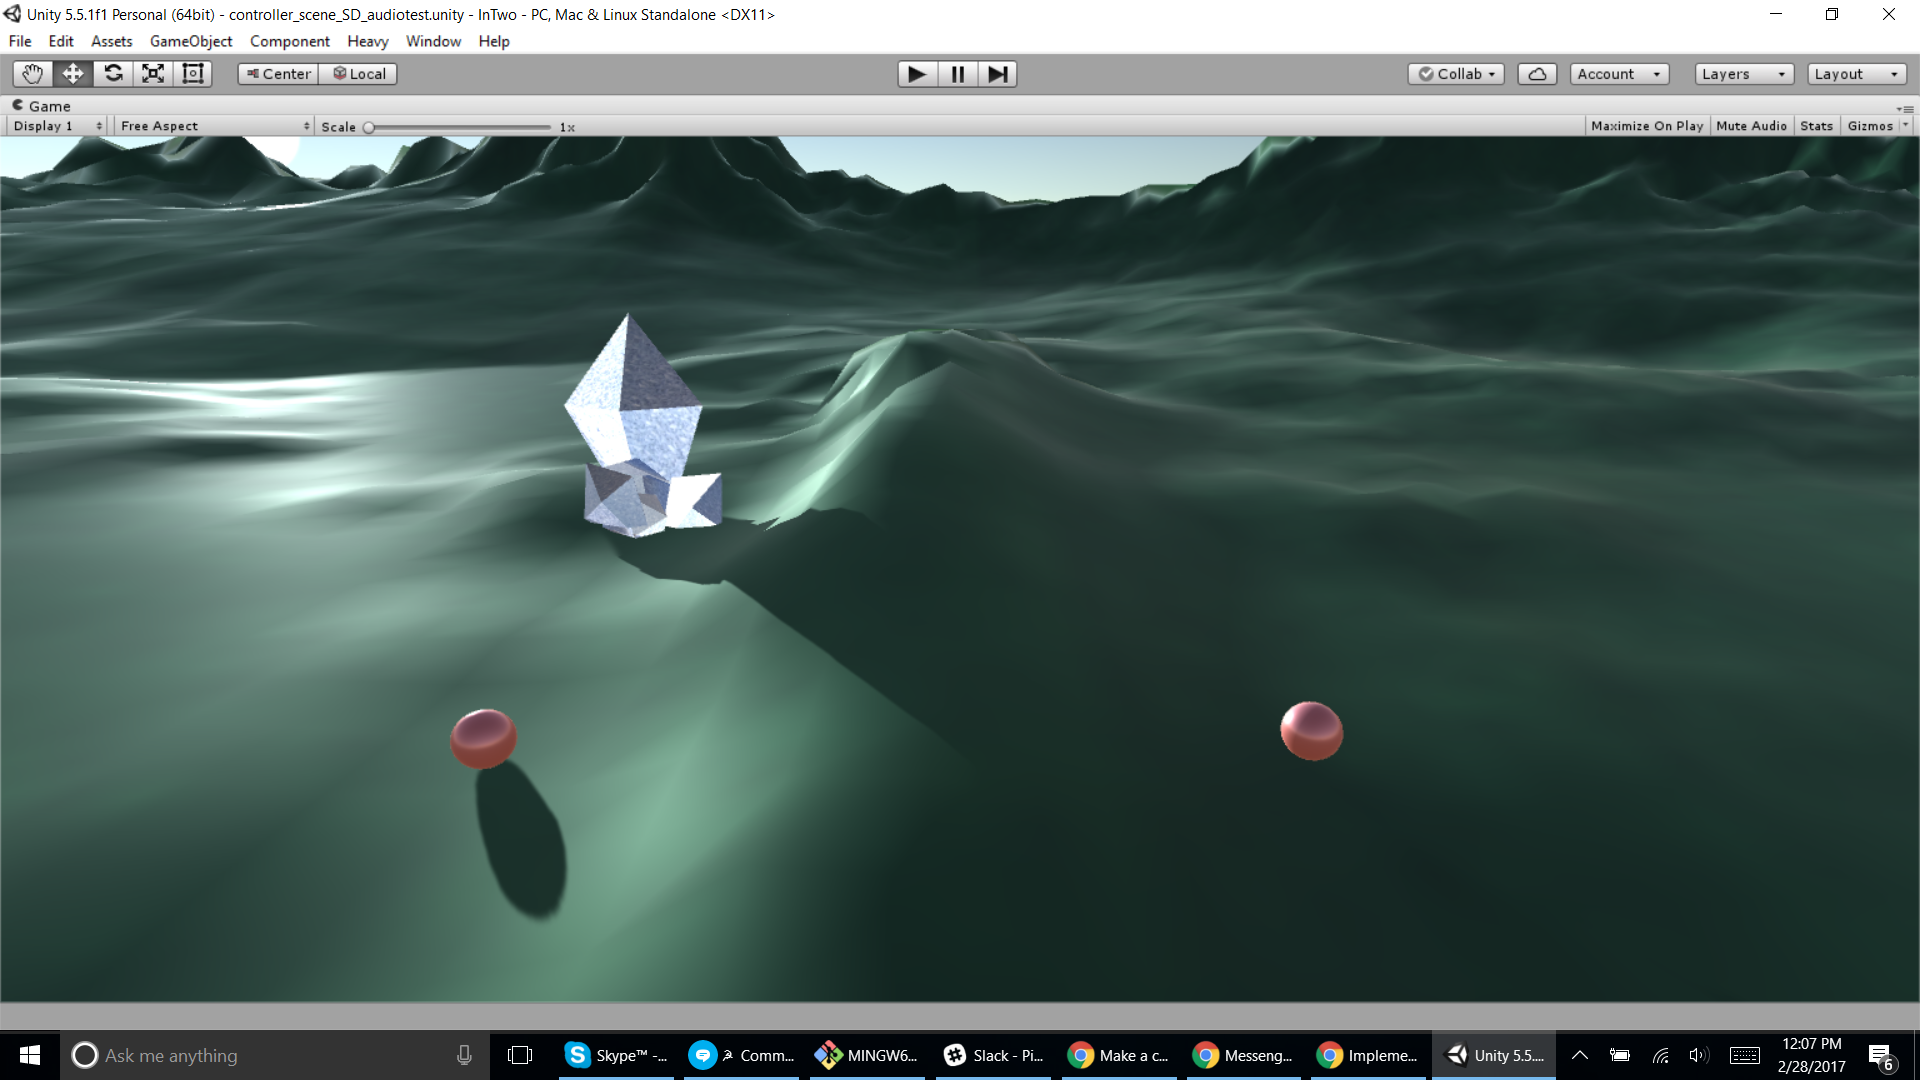Open the Layout dropdown
This screenshot has height=1080, width=1920.
coord(1856,74)
